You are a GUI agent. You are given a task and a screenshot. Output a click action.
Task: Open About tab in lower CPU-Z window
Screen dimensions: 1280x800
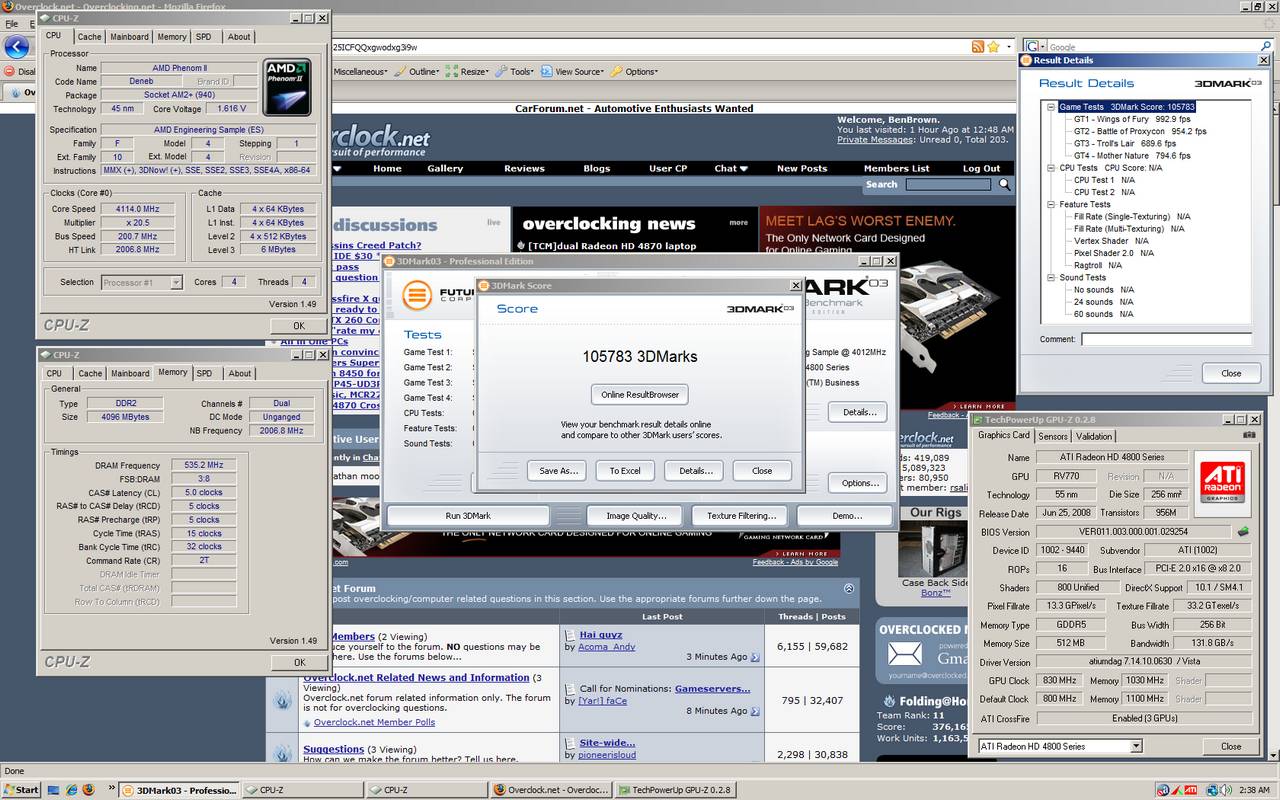[240, 374]
